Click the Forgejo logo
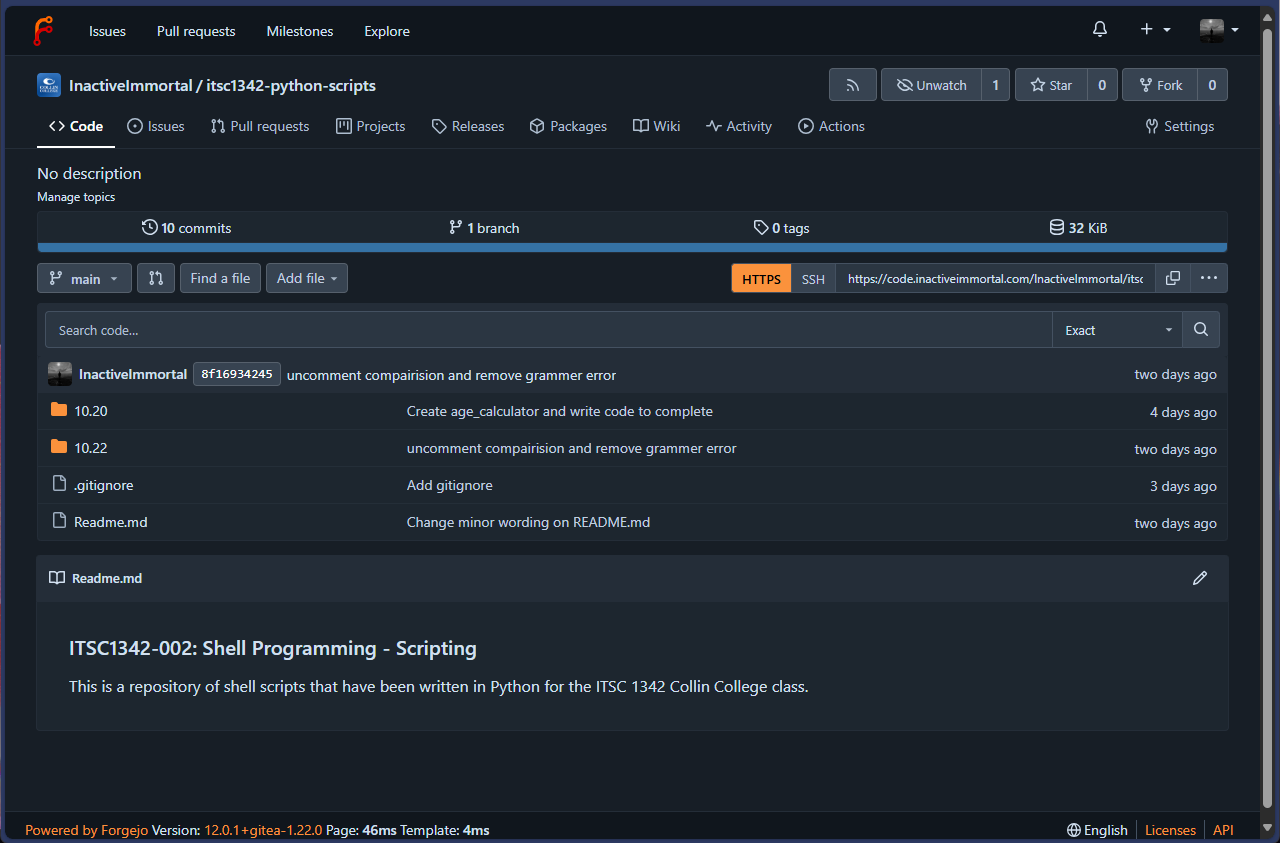The width and height of the screenshot is (1280, 843). coord(42,29)
